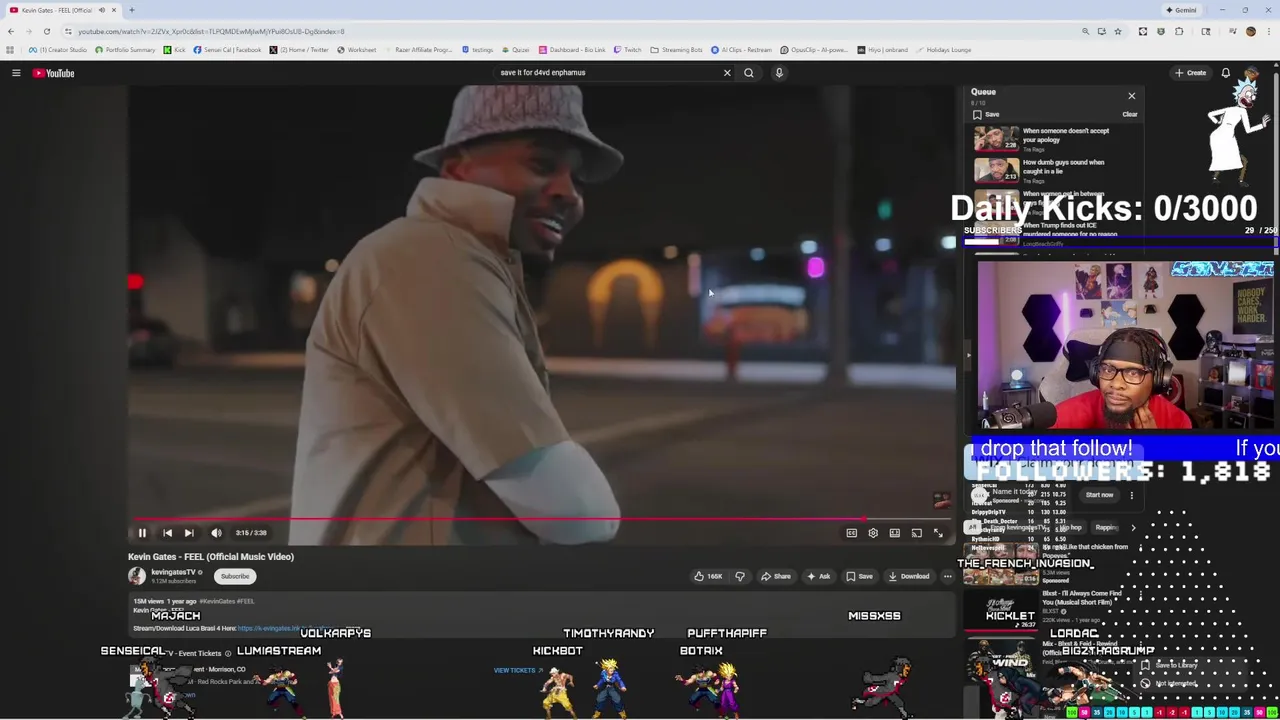Open the Create button
The width and height of the screenshot is (1280, 720).
[1190, 73]
